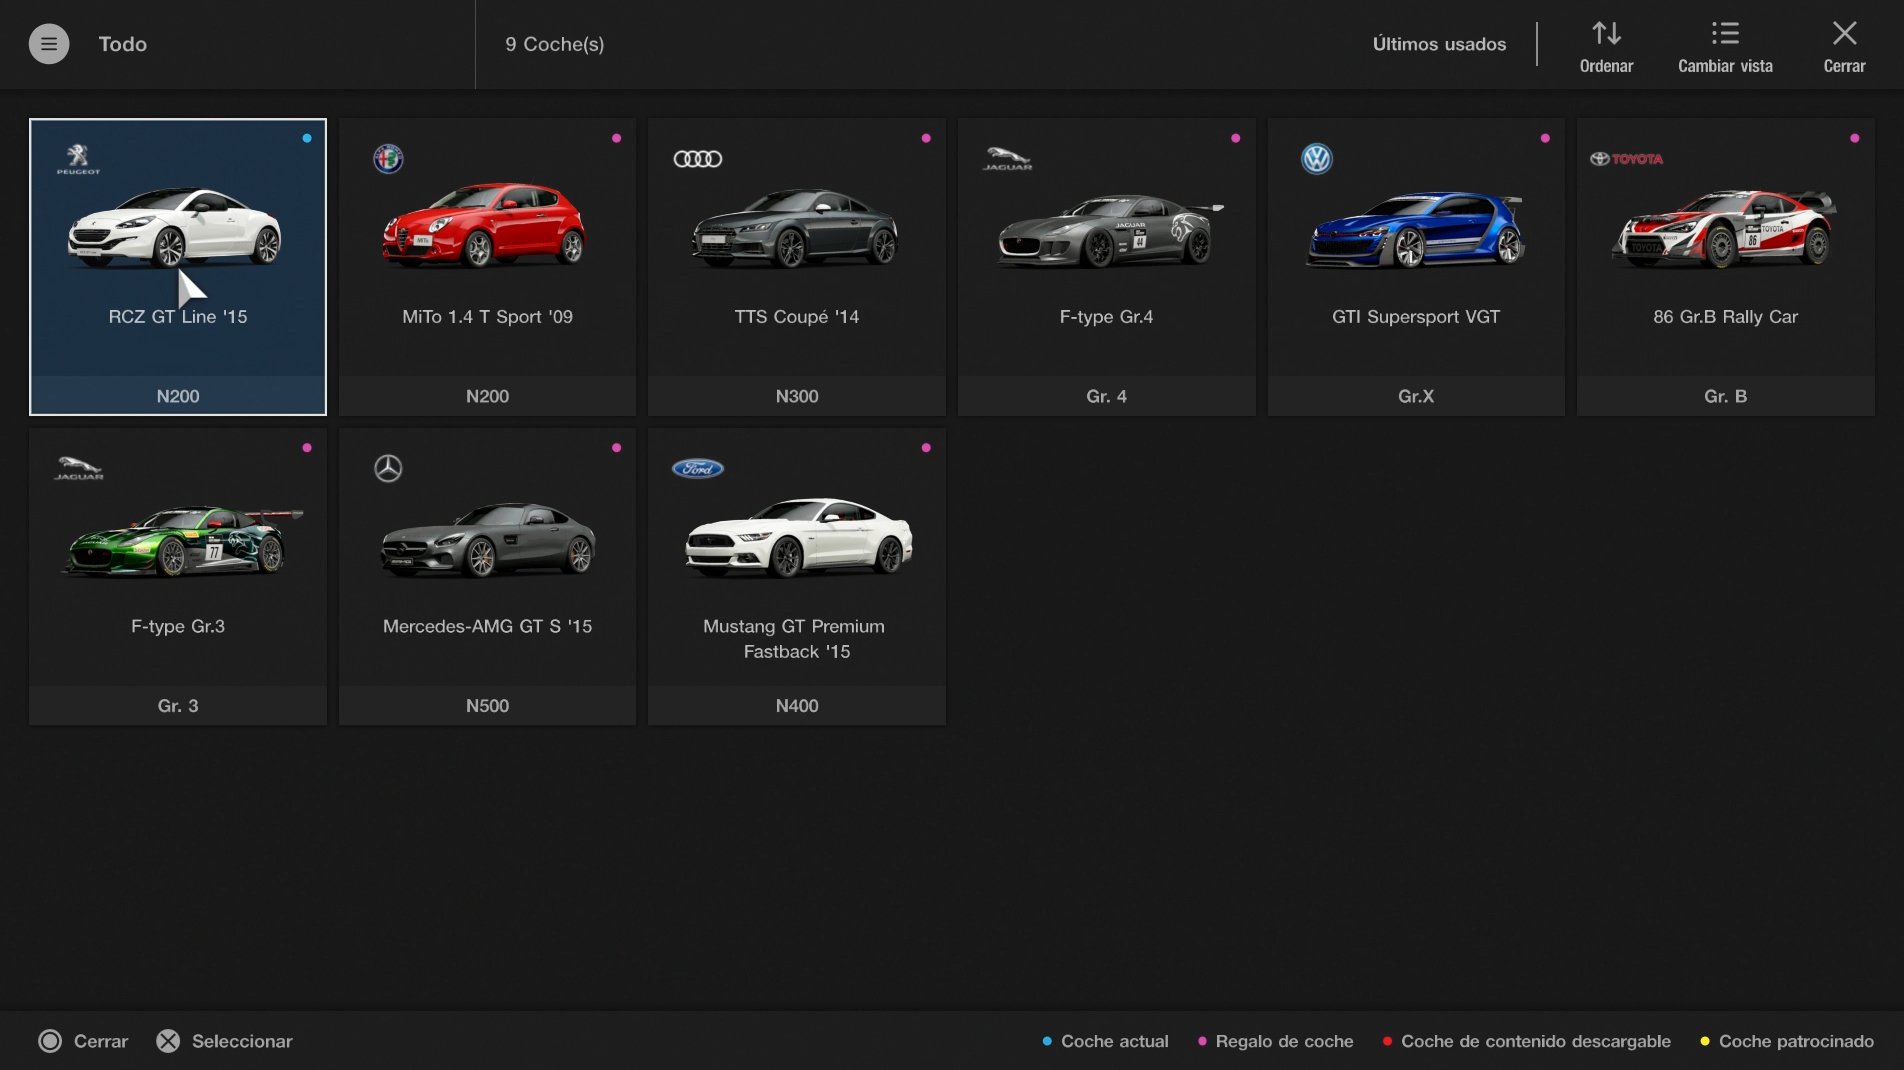Click the Volkswagen logo on GTI Supersport VGT

(1318, 157)
